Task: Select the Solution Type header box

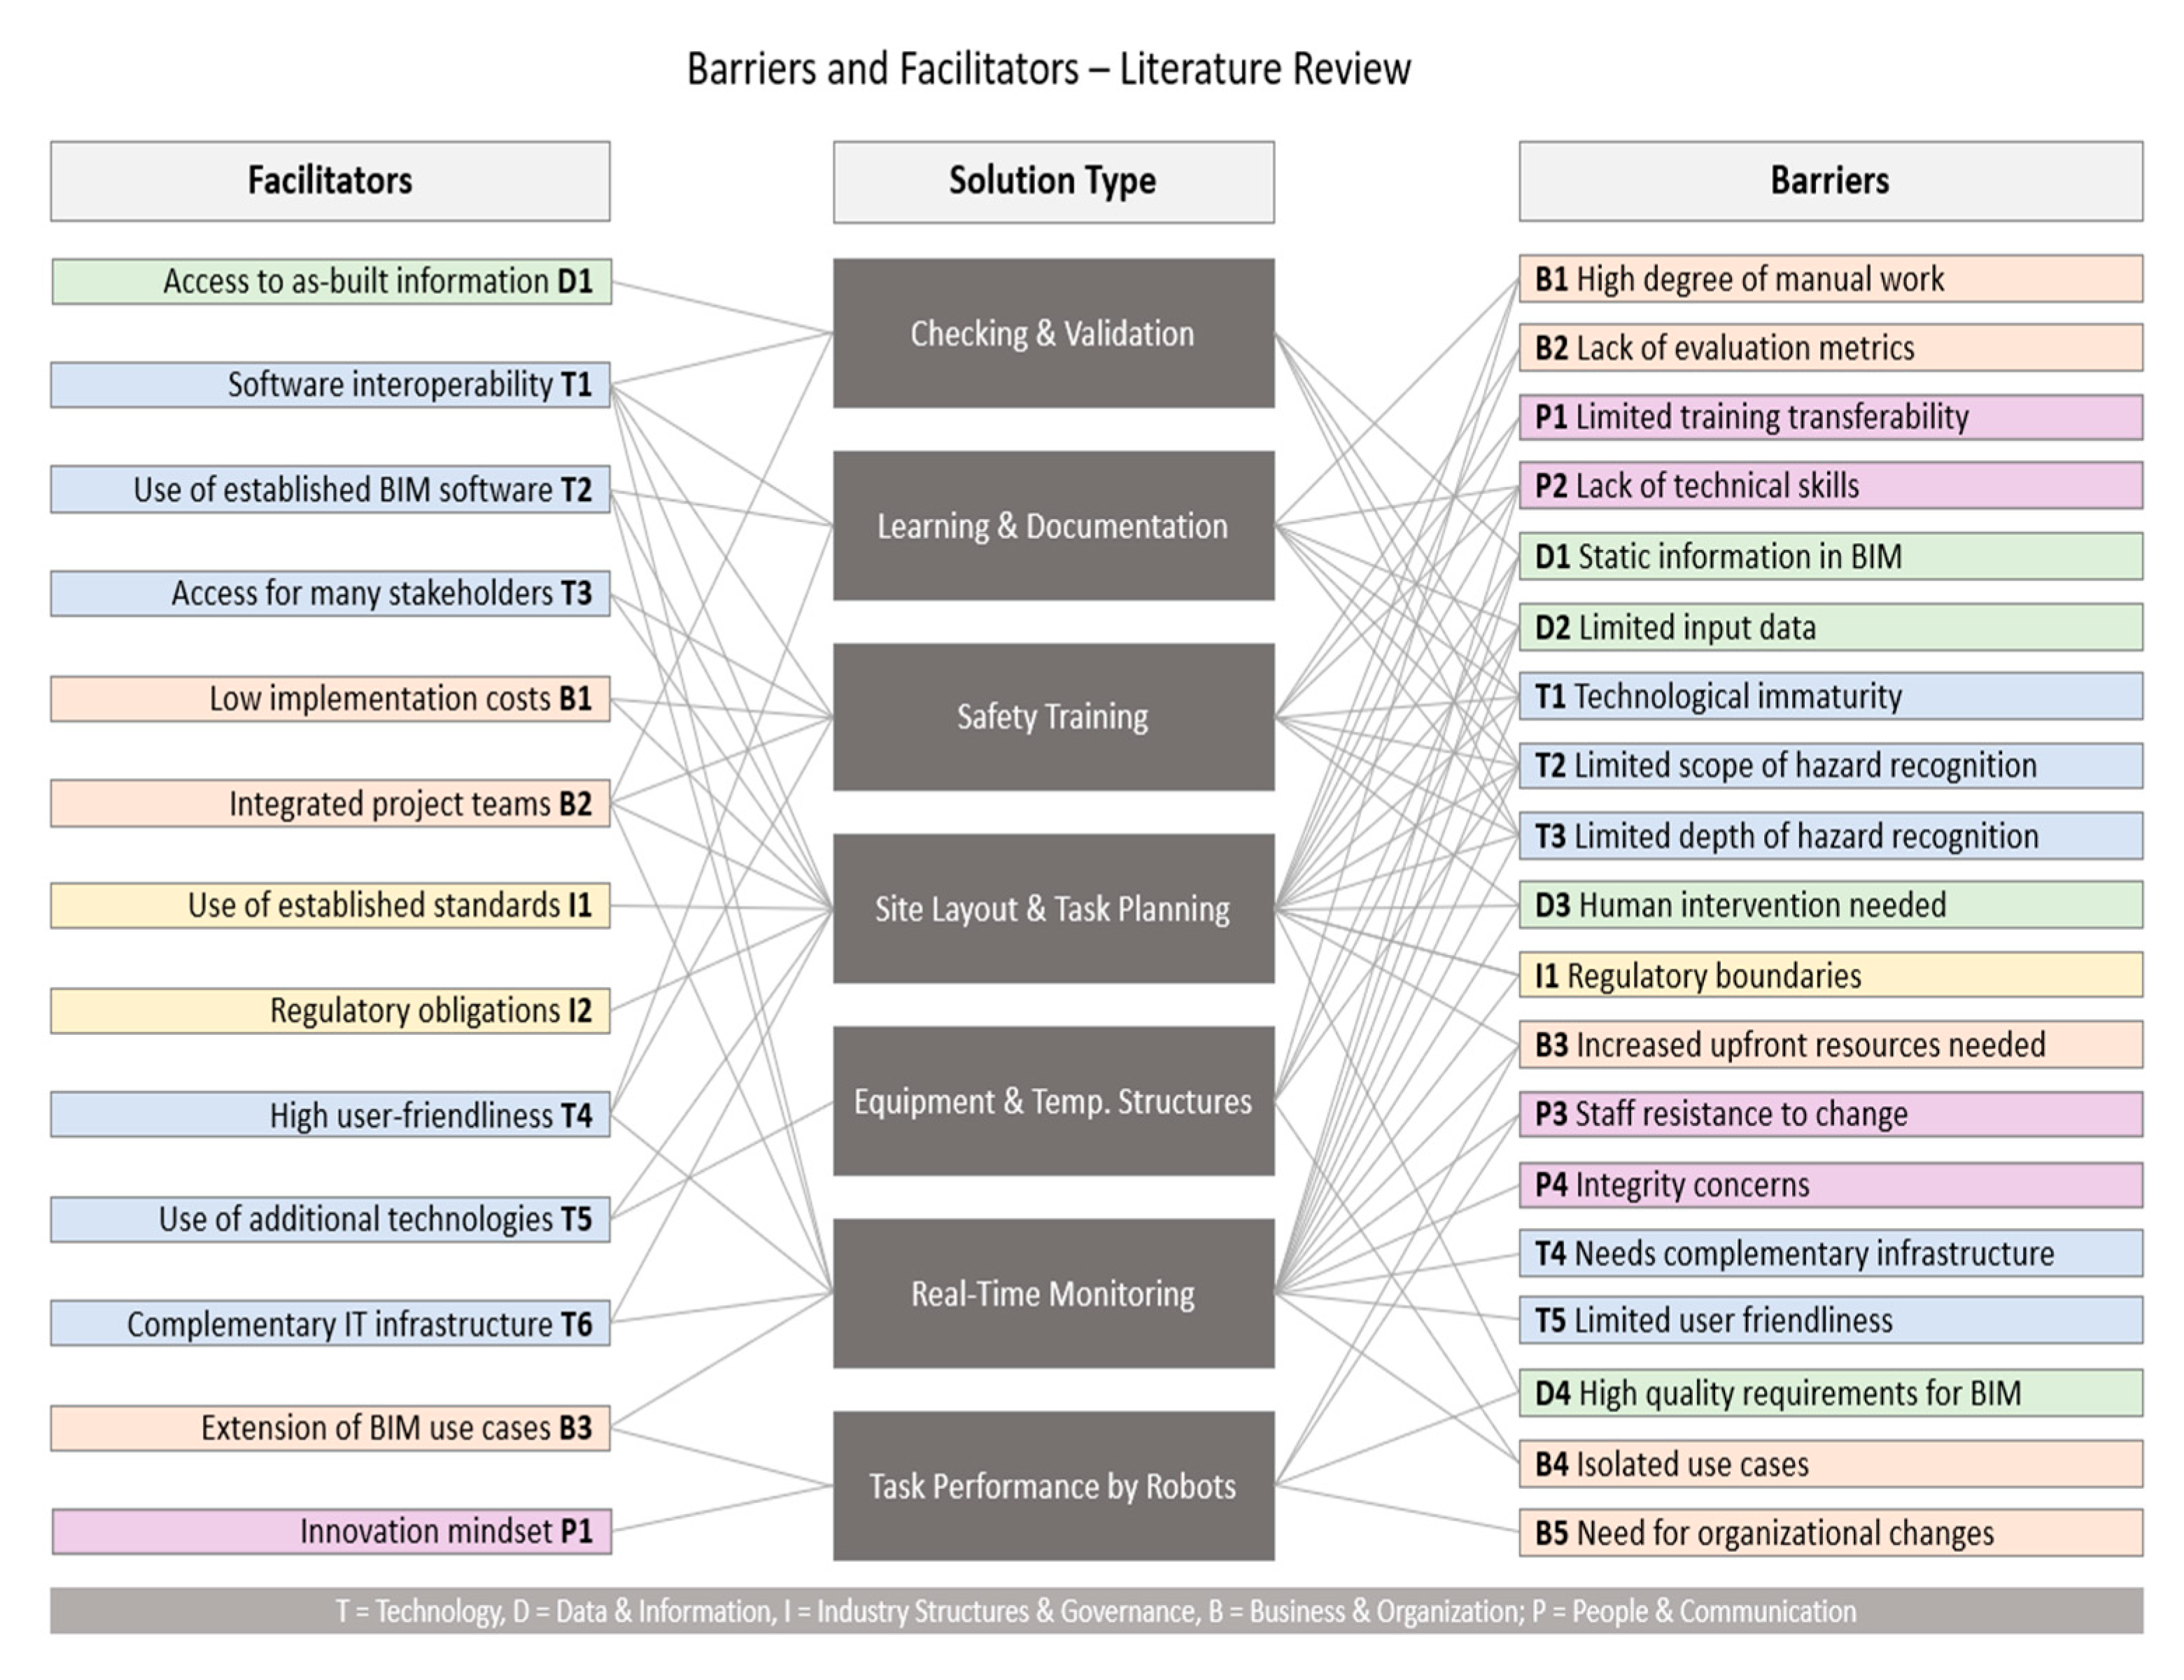Action: [x=1053, y=182]
